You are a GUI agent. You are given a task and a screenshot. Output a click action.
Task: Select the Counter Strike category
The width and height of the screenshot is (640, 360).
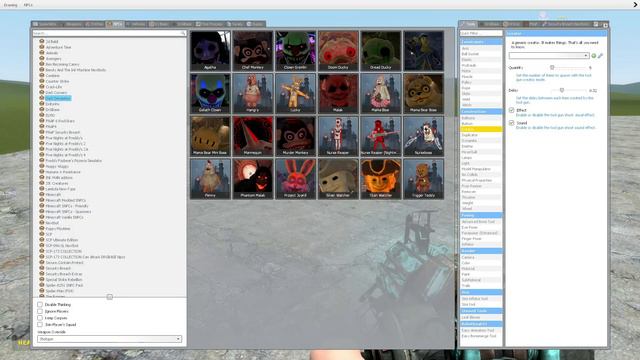pos(58,81)
